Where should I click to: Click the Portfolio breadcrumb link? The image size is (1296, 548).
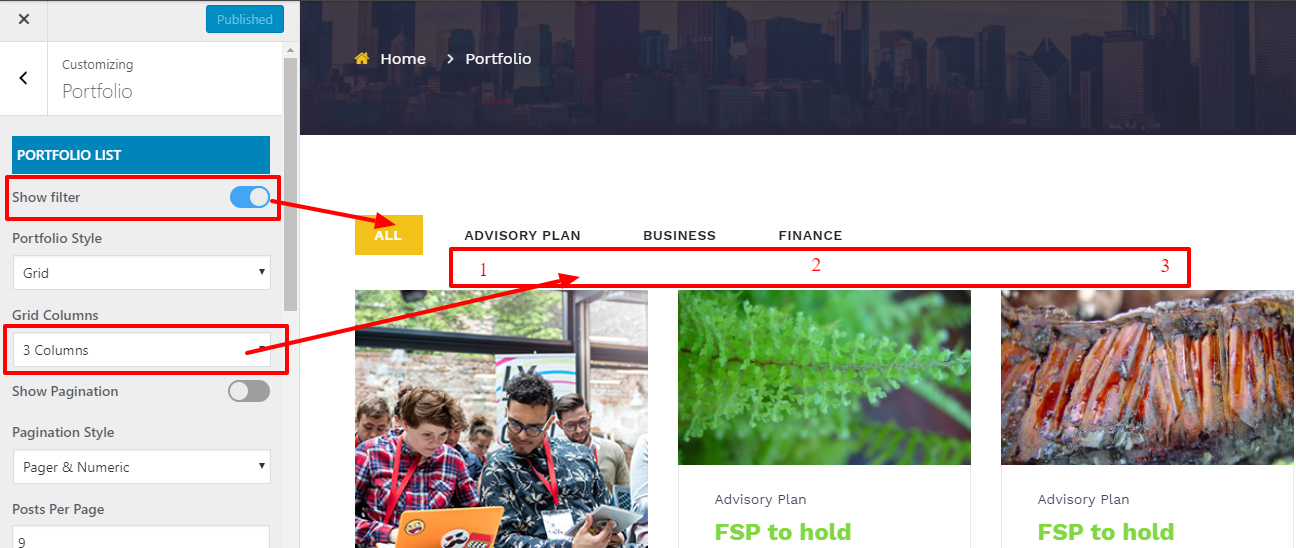498,59
